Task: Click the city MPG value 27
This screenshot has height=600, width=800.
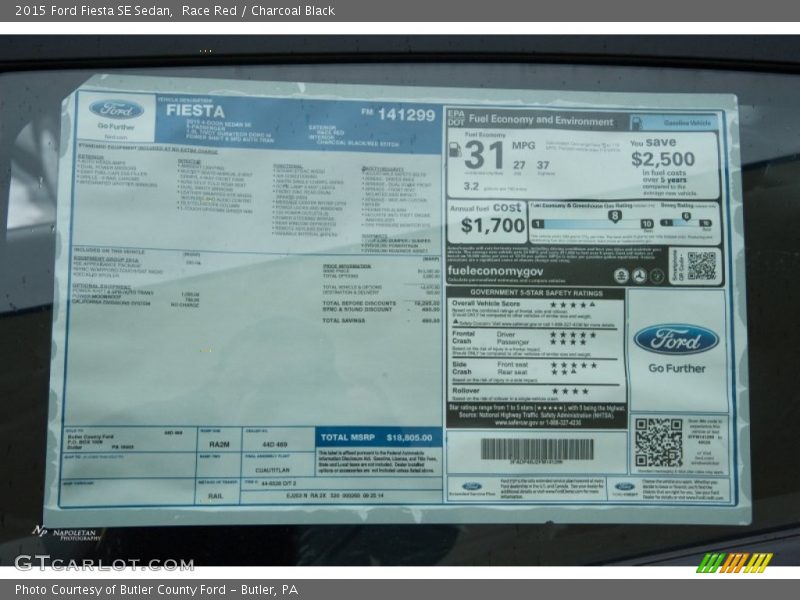Action: (x=519, y=165)
